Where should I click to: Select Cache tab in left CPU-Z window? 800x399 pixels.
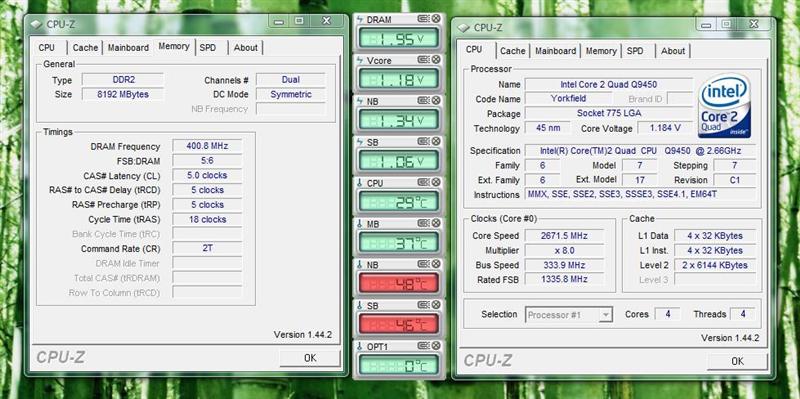pyautogui.click(x=85, y=47)
